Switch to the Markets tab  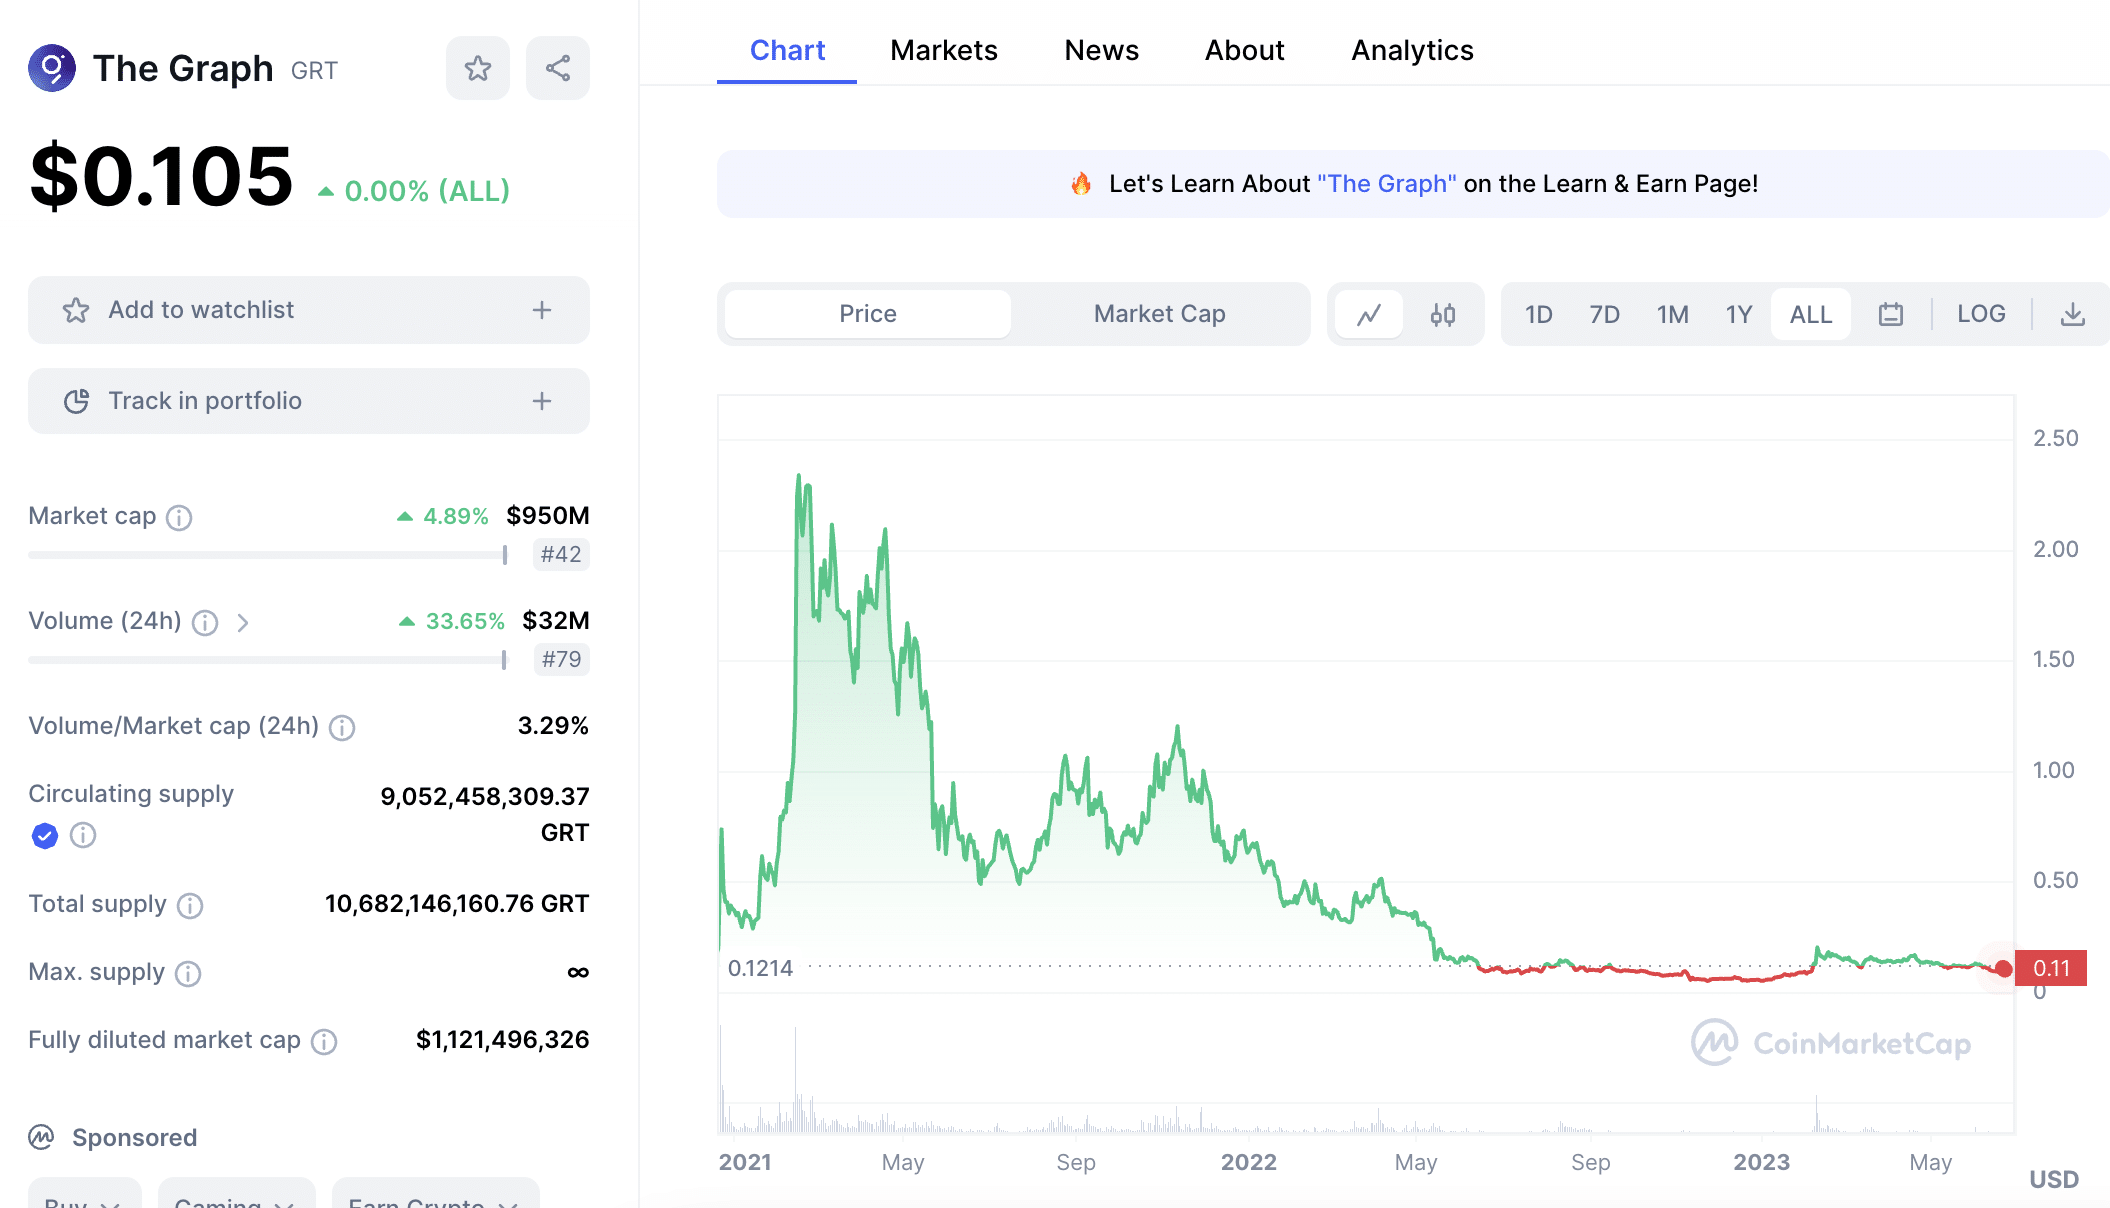(944, 50)
